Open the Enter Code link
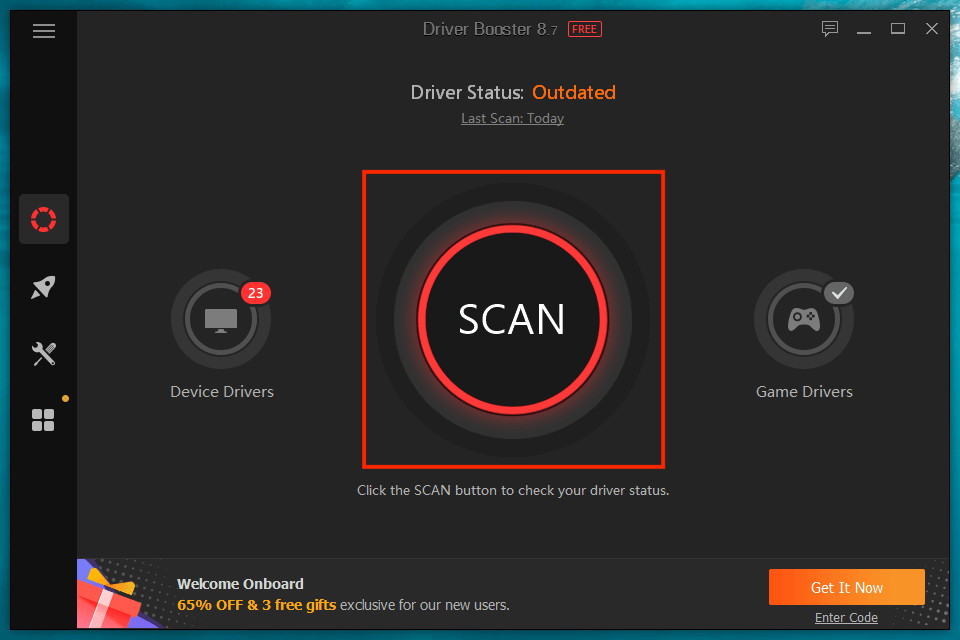Image resolution: width=960 pixels, height=640 pixels. [846, 617]
